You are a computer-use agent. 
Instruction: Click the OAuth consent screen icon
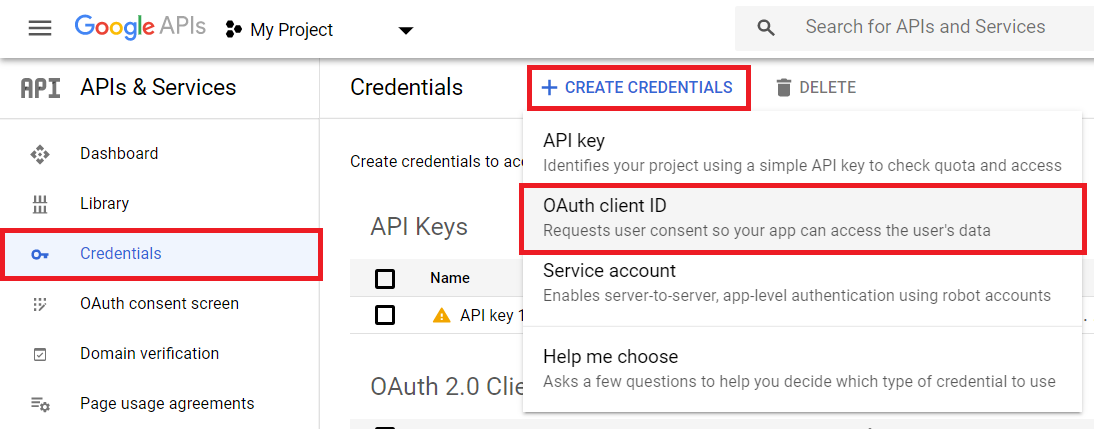pyautogui.click(x=40, y=304)
